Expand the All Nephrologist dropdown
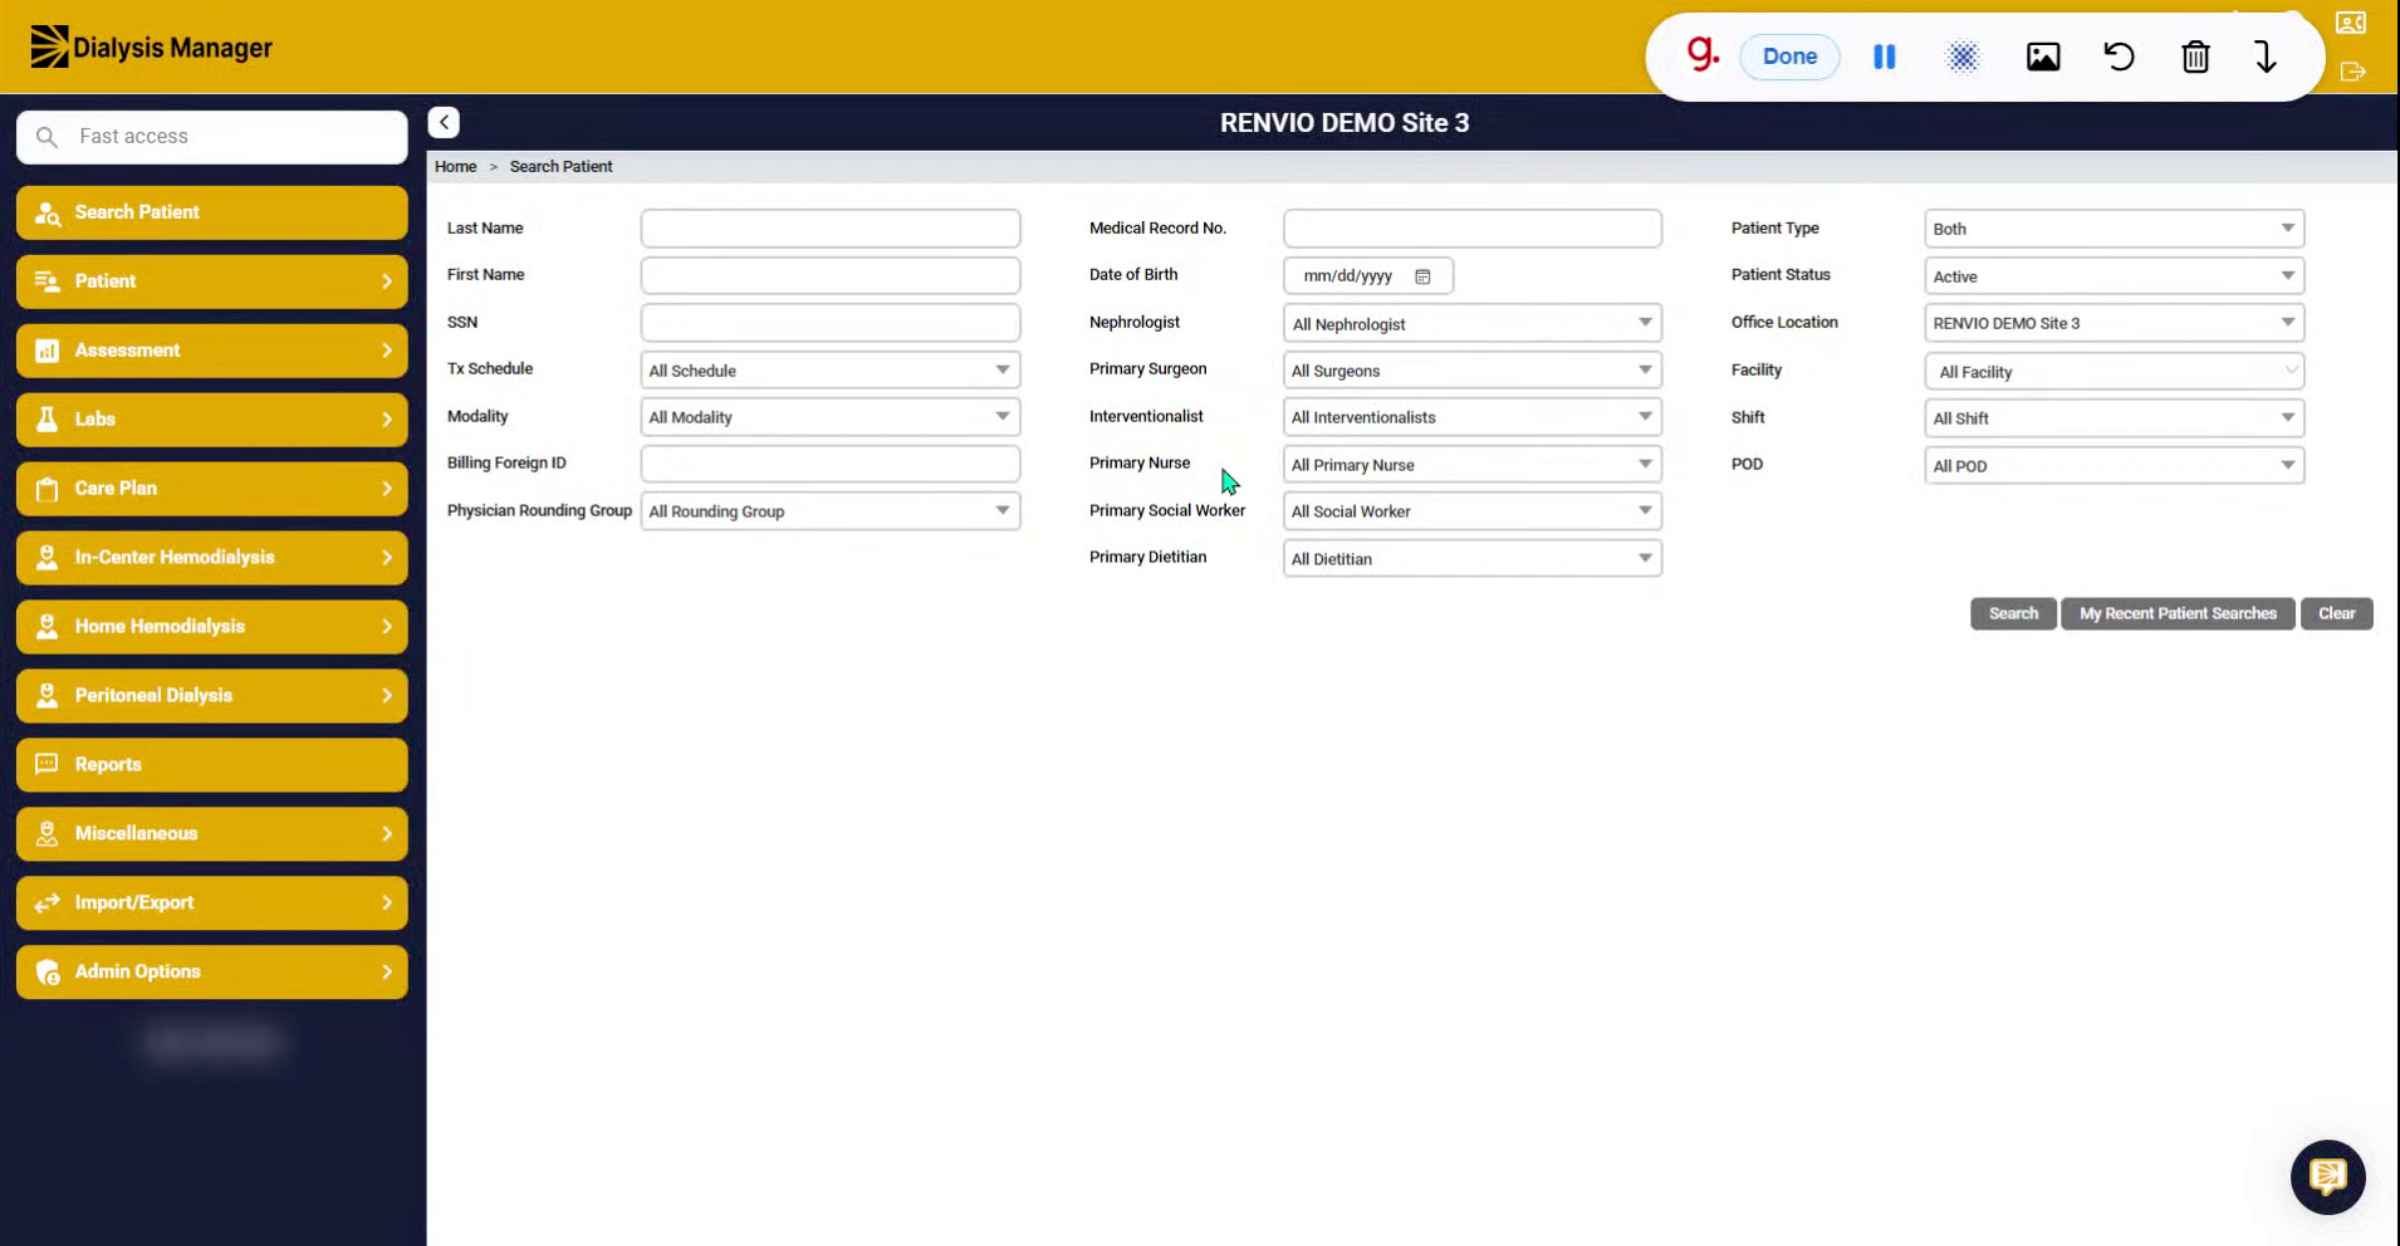Viewport: 2400px width, 1246px height. tap(1472, 323)
